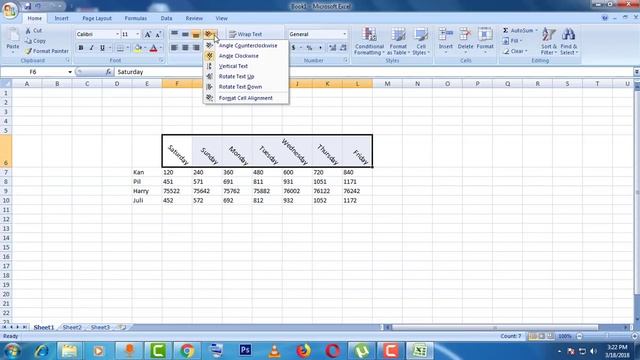Switch to Sheet2 tab
This screenshot has width=640, height=360.
[72, 327]
